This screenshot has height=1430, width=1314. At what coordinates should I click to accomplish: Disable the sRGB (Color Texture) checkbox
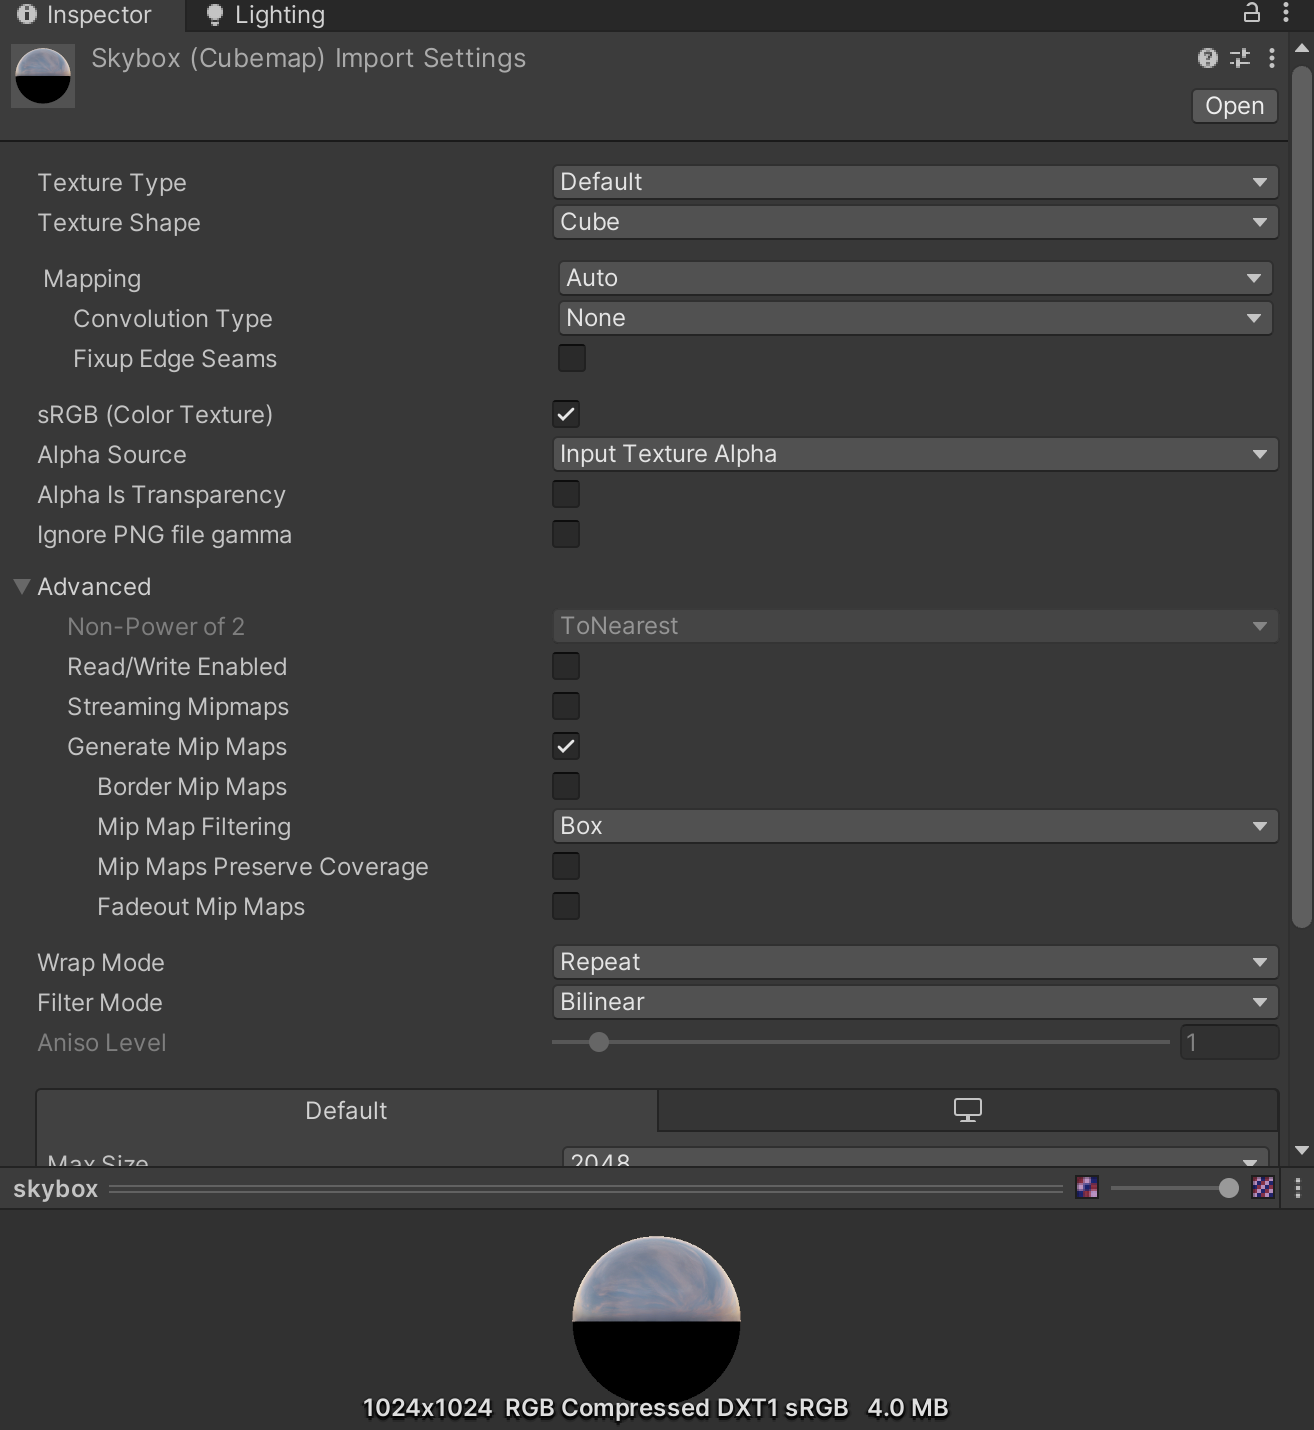pos(566,414)
